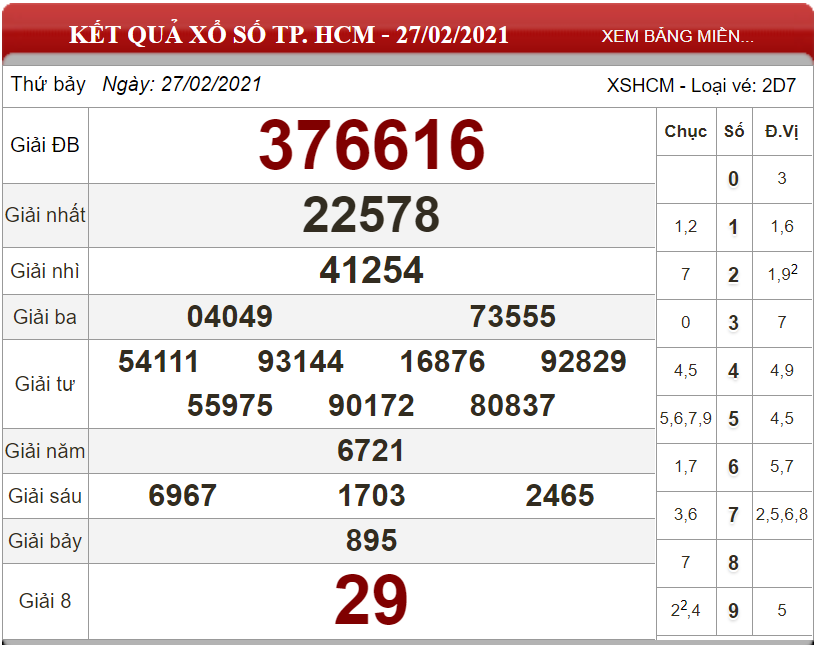Click the Giải tư number 92829
Viewport: 818px width, 645px height.
pyautogui.click(x=583, y=361)
